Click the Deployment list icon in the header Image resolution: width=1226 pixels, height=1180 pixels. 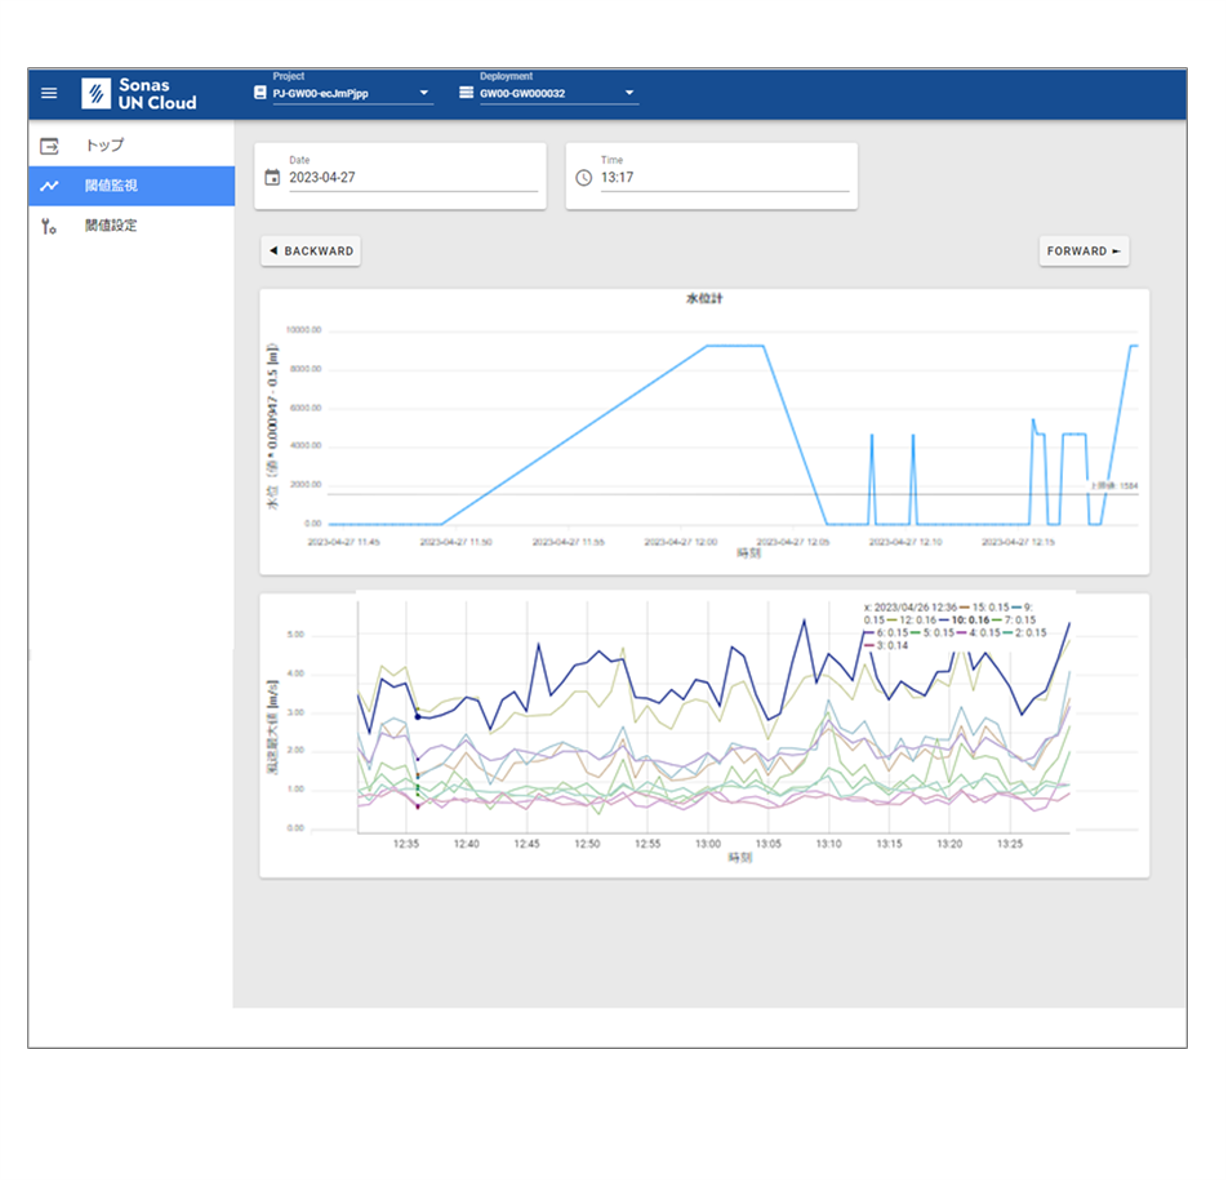tap(466, 93)
